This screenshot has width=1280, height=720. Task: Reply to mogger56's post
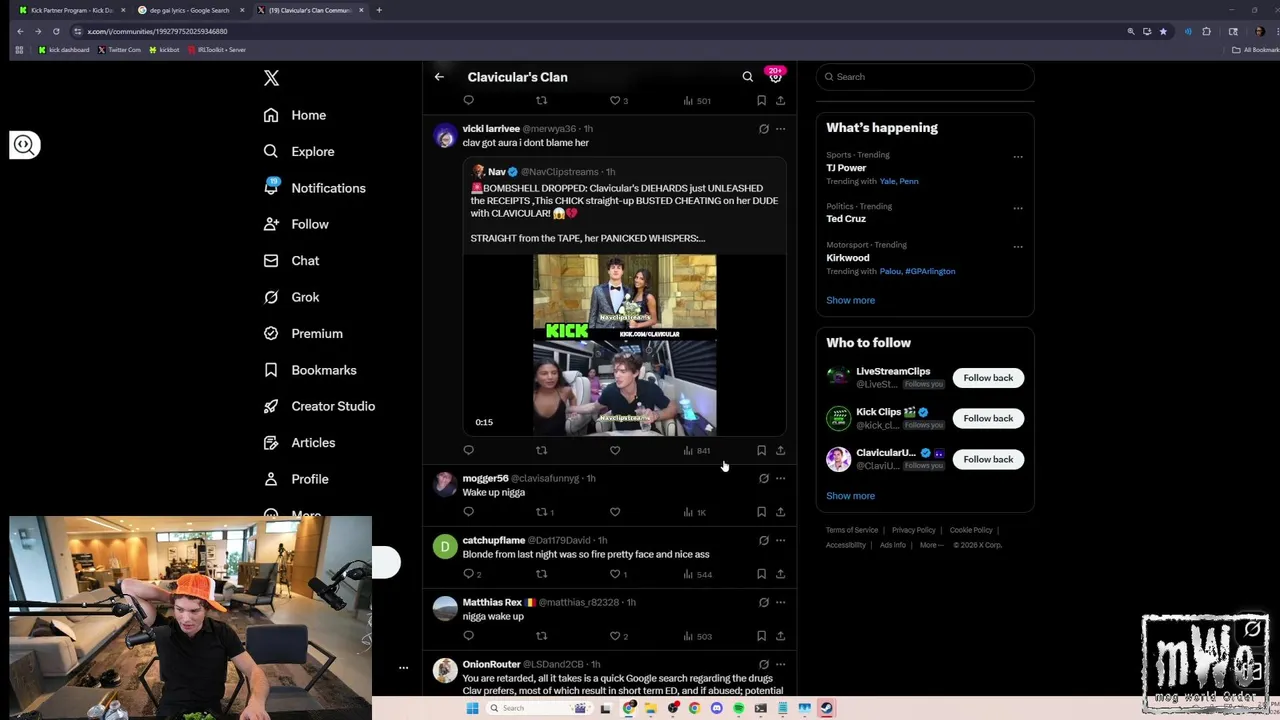pos(468,512)
